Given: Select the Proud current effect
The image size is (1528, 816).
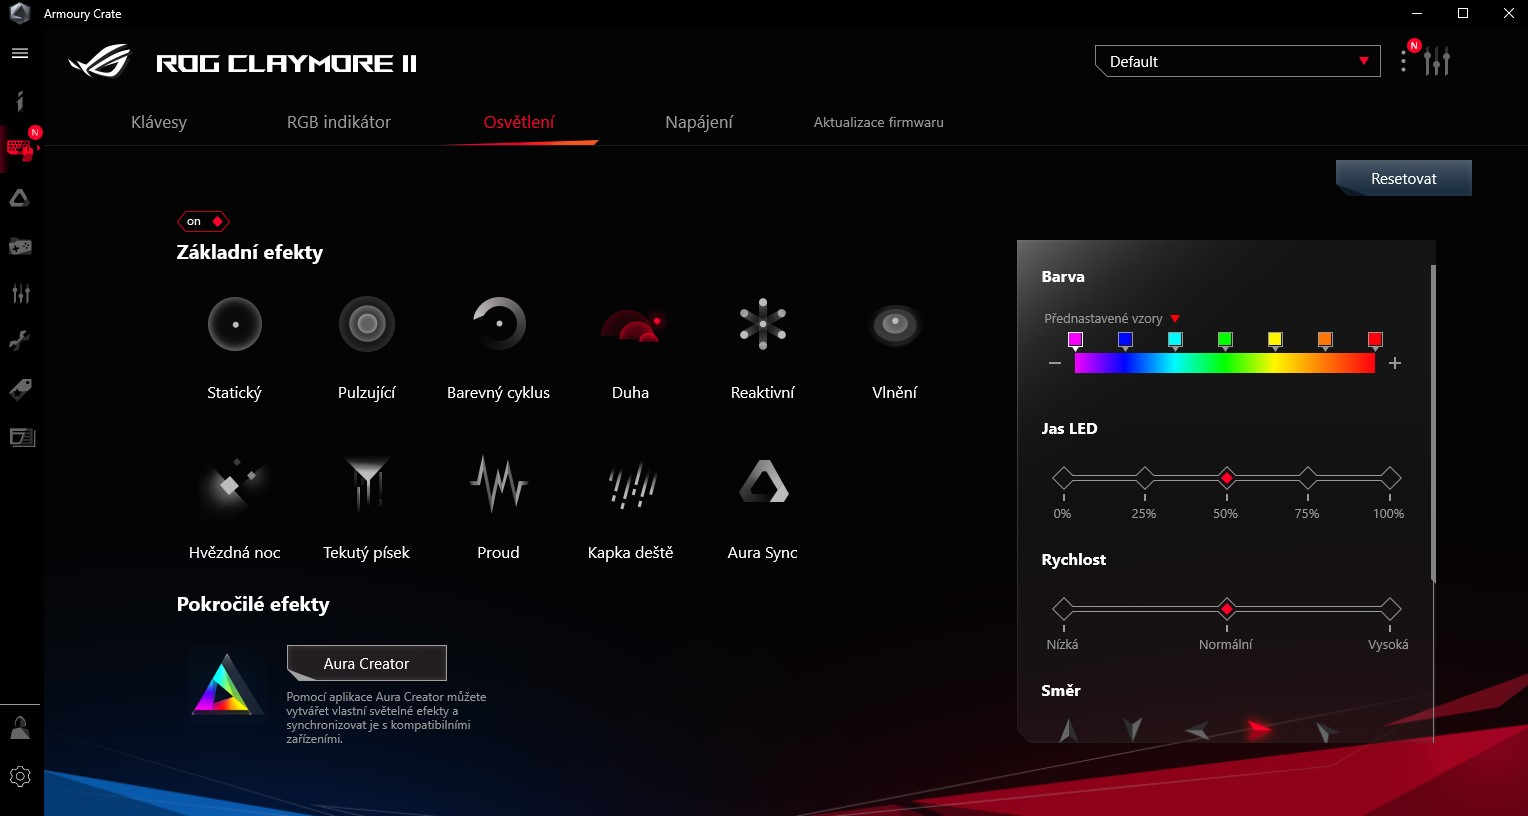Looking at the screenshot, I should click(x=498, y=484).
